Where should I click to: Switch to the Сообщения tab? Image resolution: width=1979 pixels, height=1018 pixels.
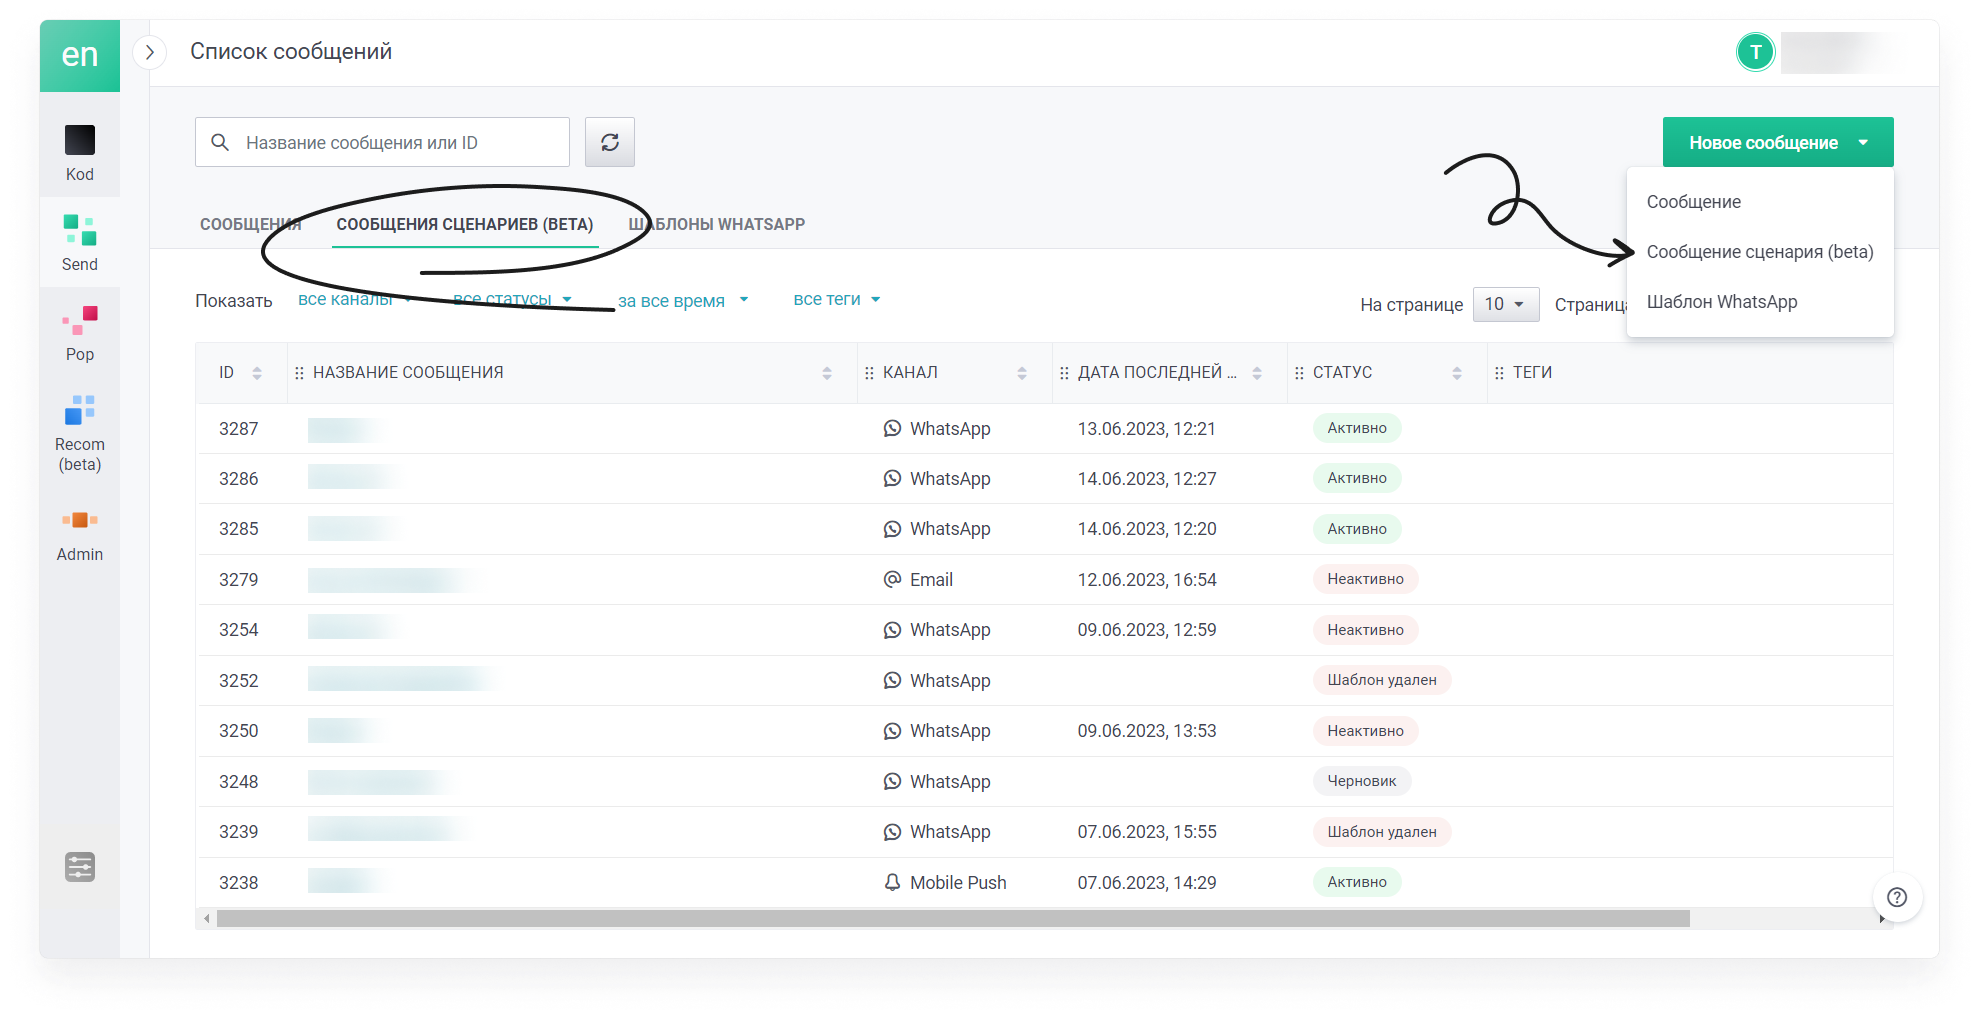[x=250, y=224]
